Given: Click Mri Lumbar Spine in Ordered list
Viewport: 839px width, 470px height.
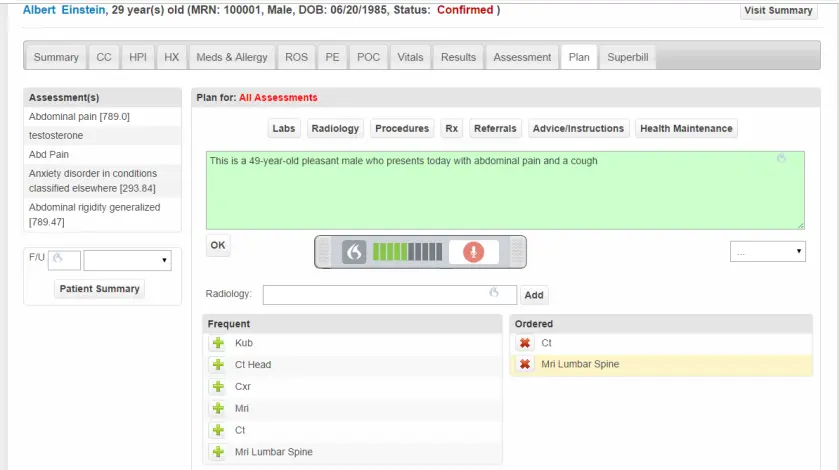Looking at the screenshot, I should (580, 364).
